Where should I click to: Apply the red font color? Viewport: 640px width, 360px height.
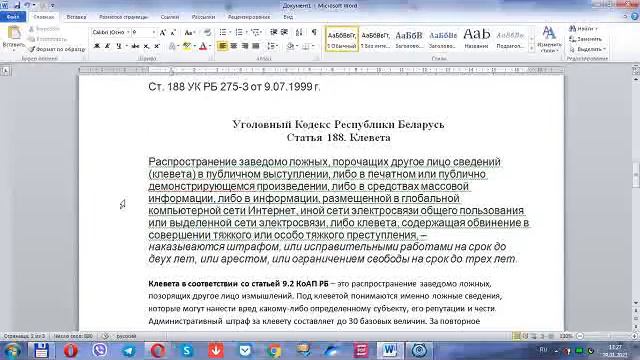click(x=203, y=46)
